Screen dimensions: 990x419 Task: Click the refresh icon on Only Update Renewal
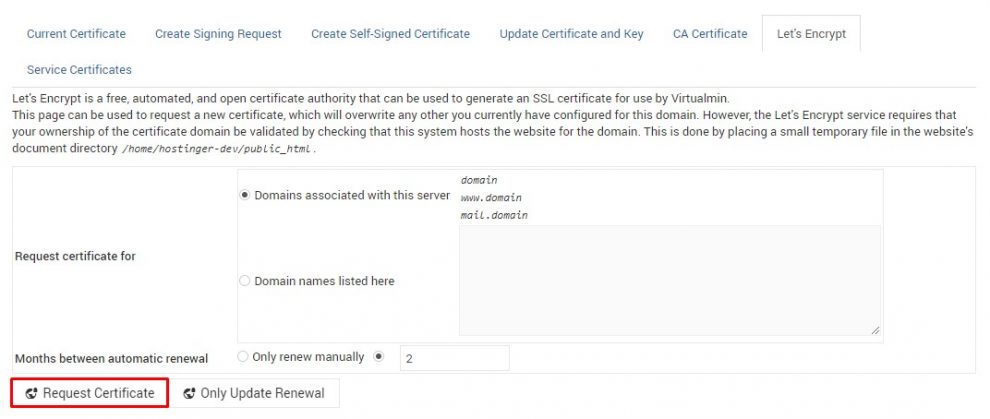tap(190, 393)
